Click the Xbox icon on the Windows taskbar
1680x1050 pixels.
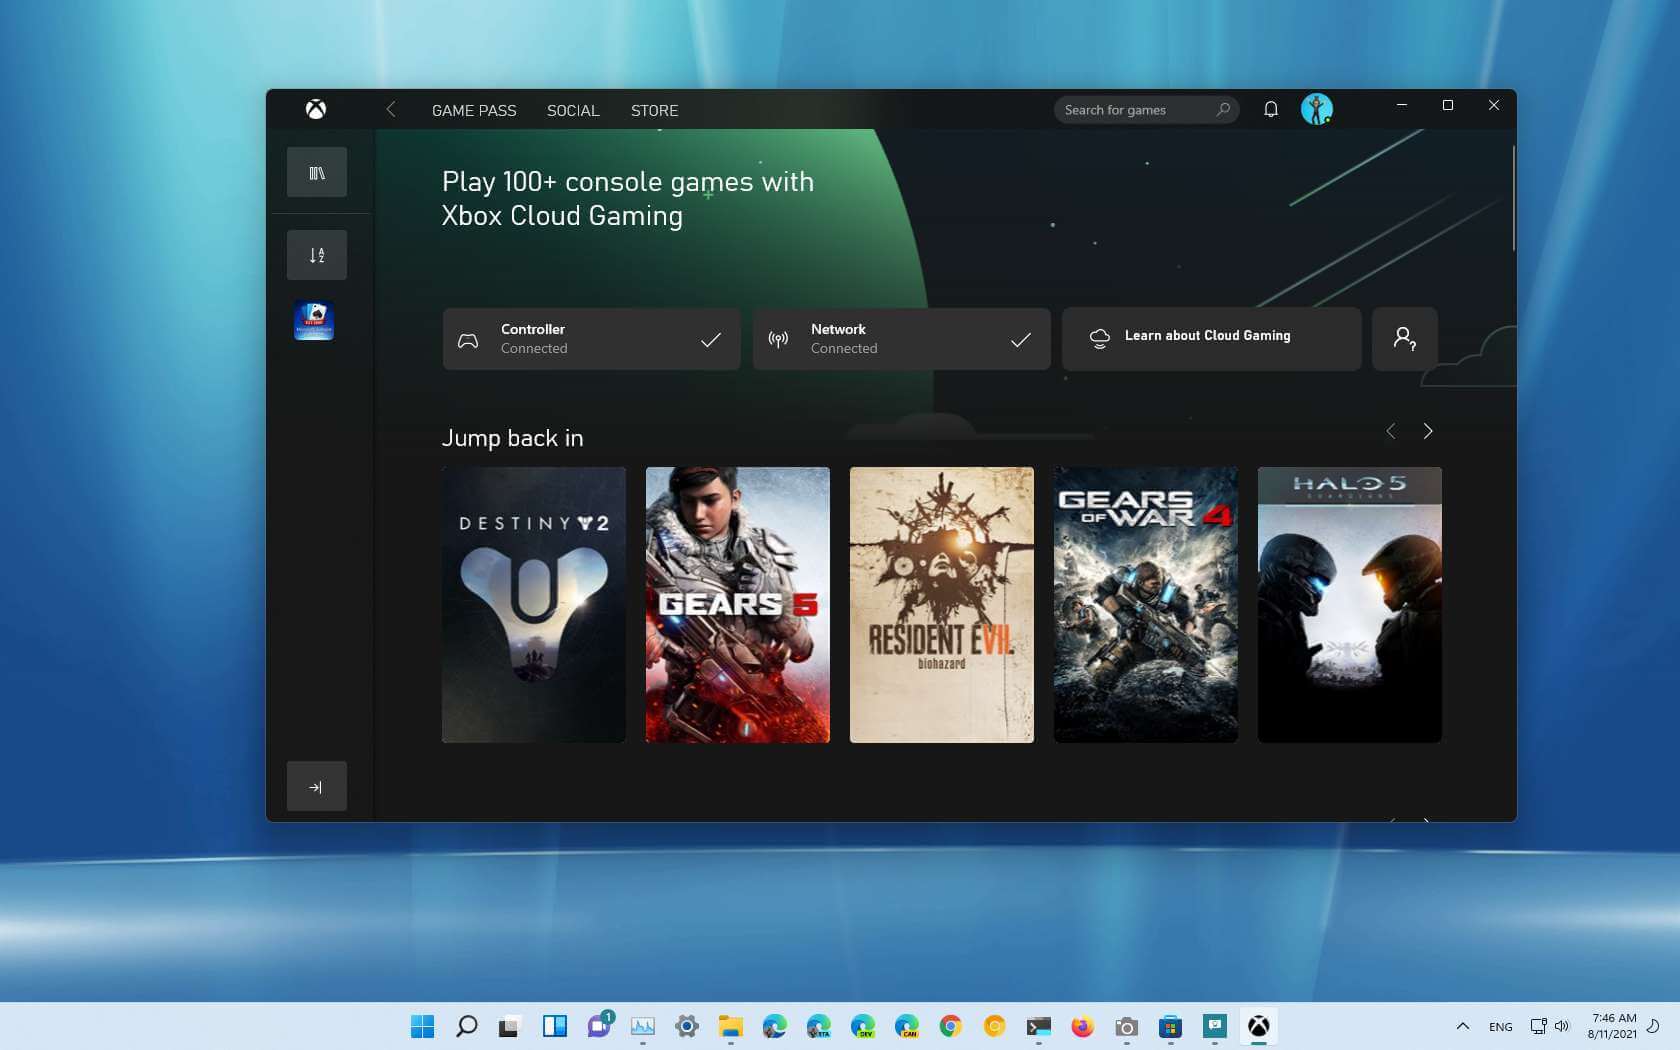pyautogui.click(x=1259, y=1026)
